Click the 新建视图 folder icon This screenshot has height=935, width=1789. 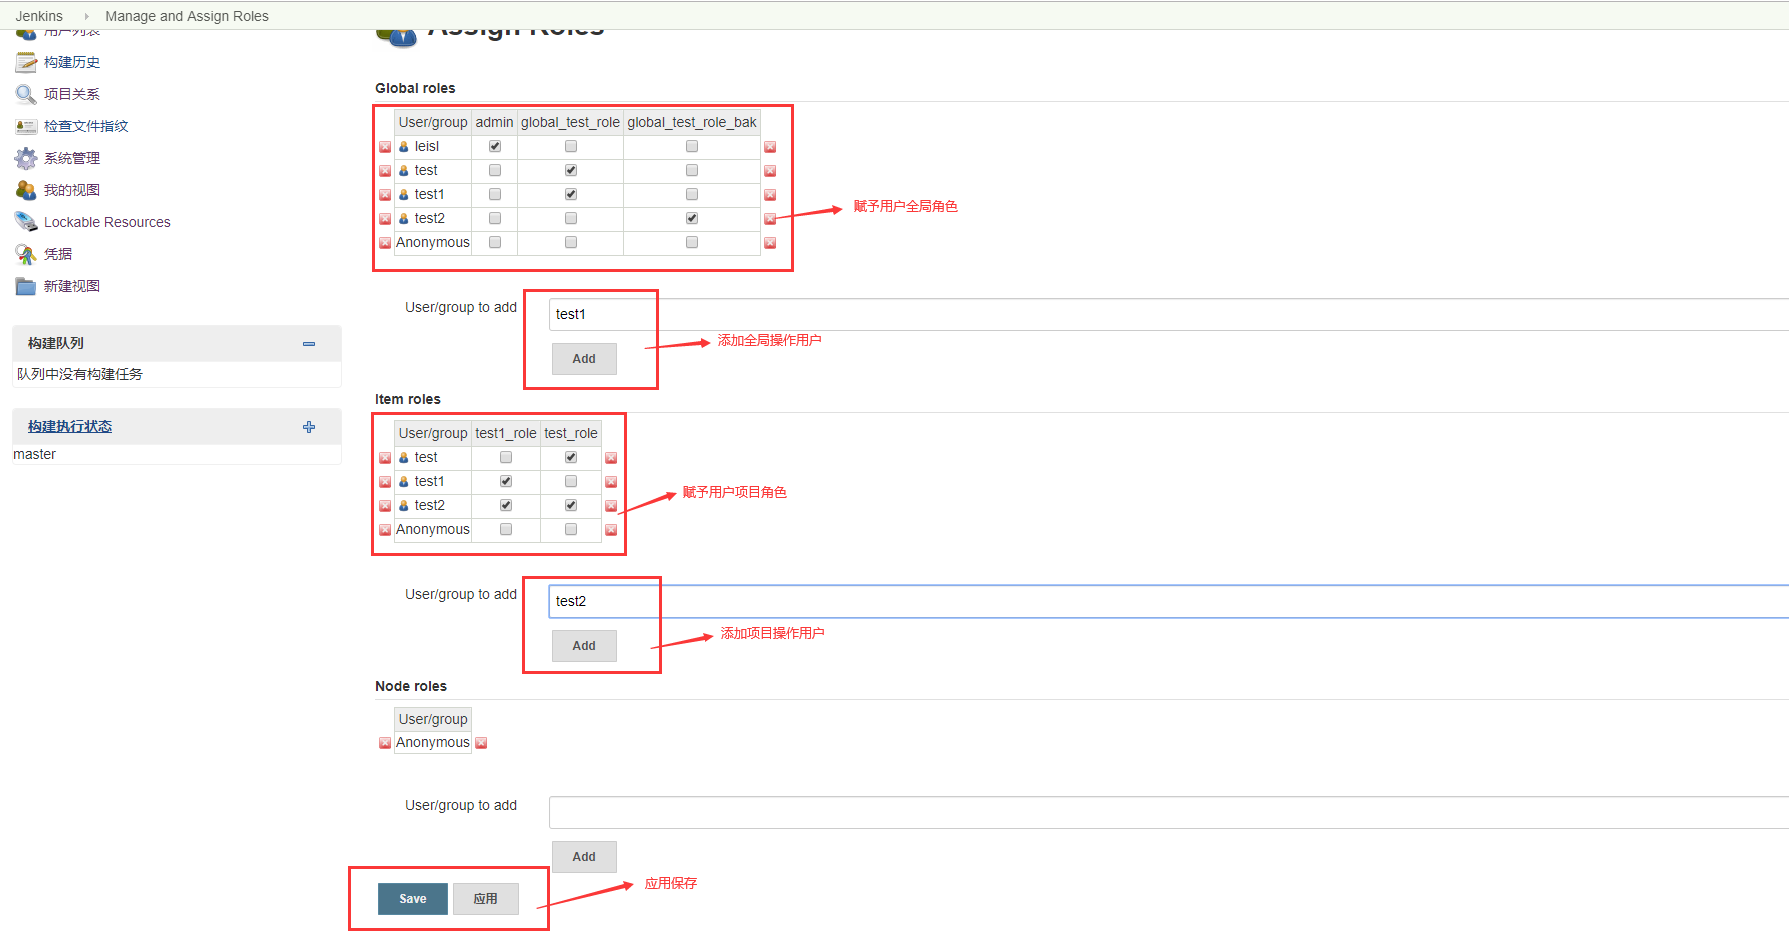pos(26,286)
